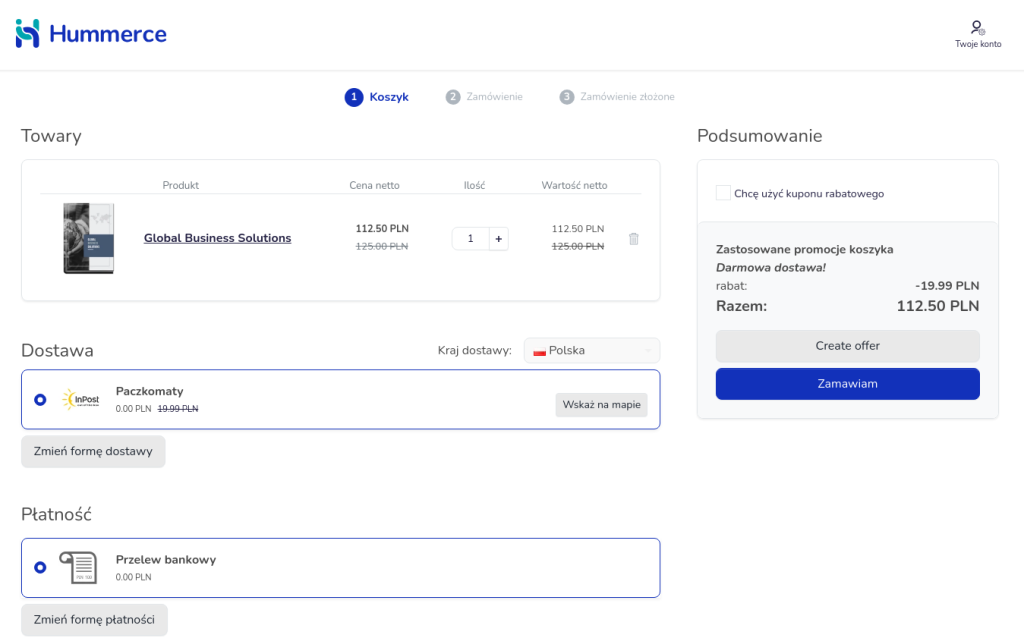Delete Global Business Solutions with trash icon
The image size is (1024, 638).
(x=633, y=239)
